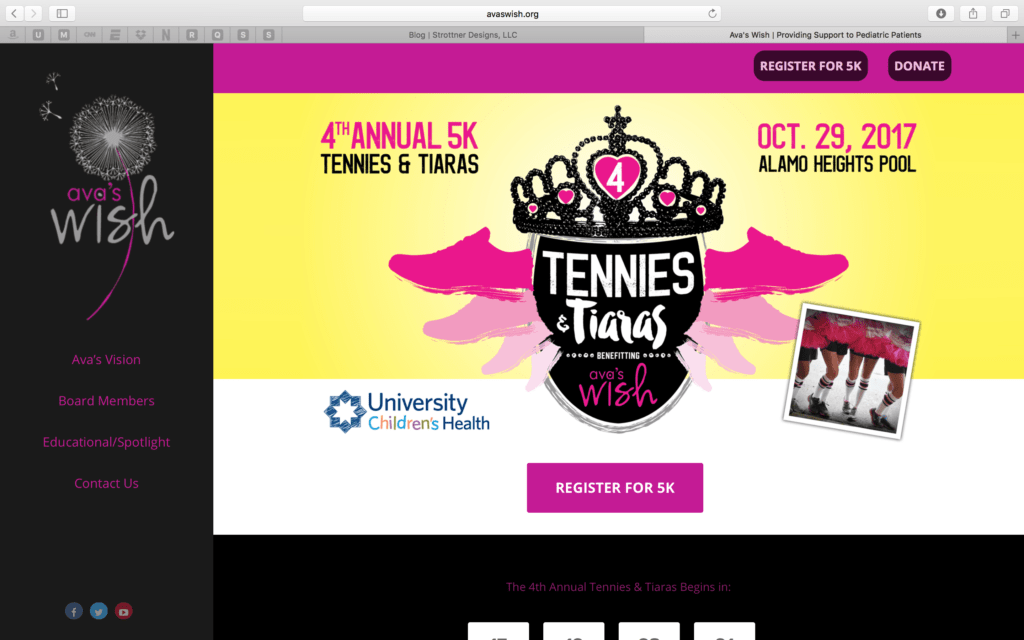Click the avaswish.org address field
The width and height of the screenshot is (1024, 640).
512,14
